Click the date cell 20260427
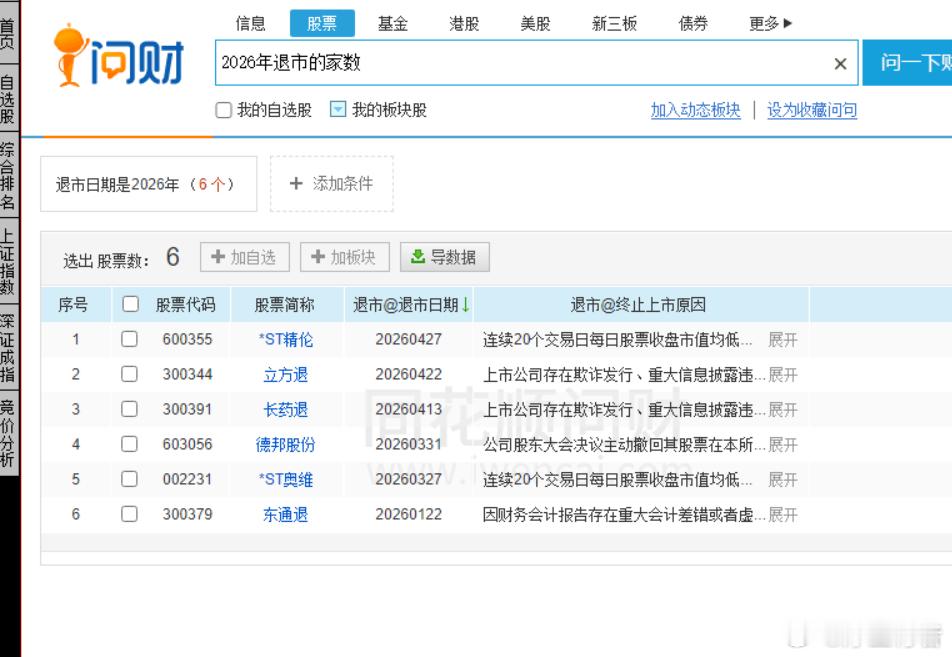This screenshot has height=657, width=952. (x=409, y=339)
